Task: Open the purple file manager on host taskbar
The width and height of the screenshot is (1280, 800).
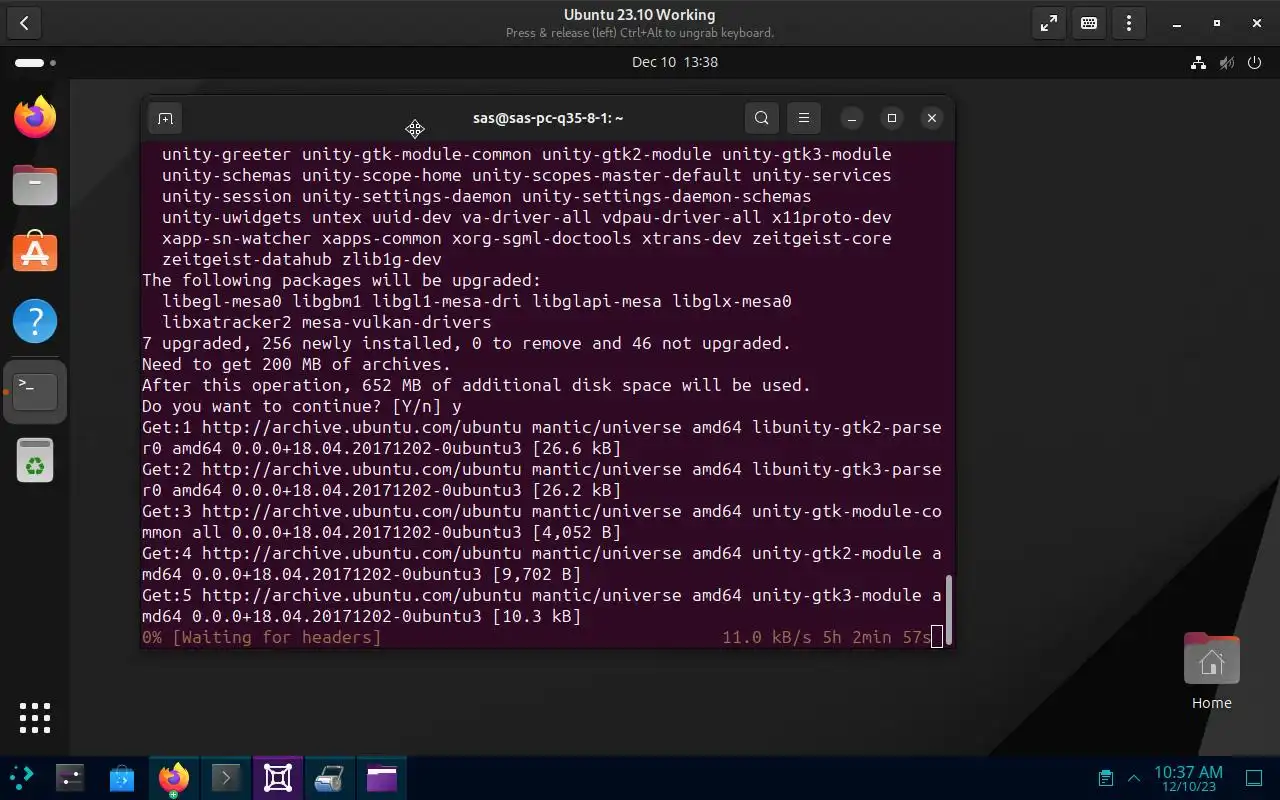Action: click(x=382, y=777)
